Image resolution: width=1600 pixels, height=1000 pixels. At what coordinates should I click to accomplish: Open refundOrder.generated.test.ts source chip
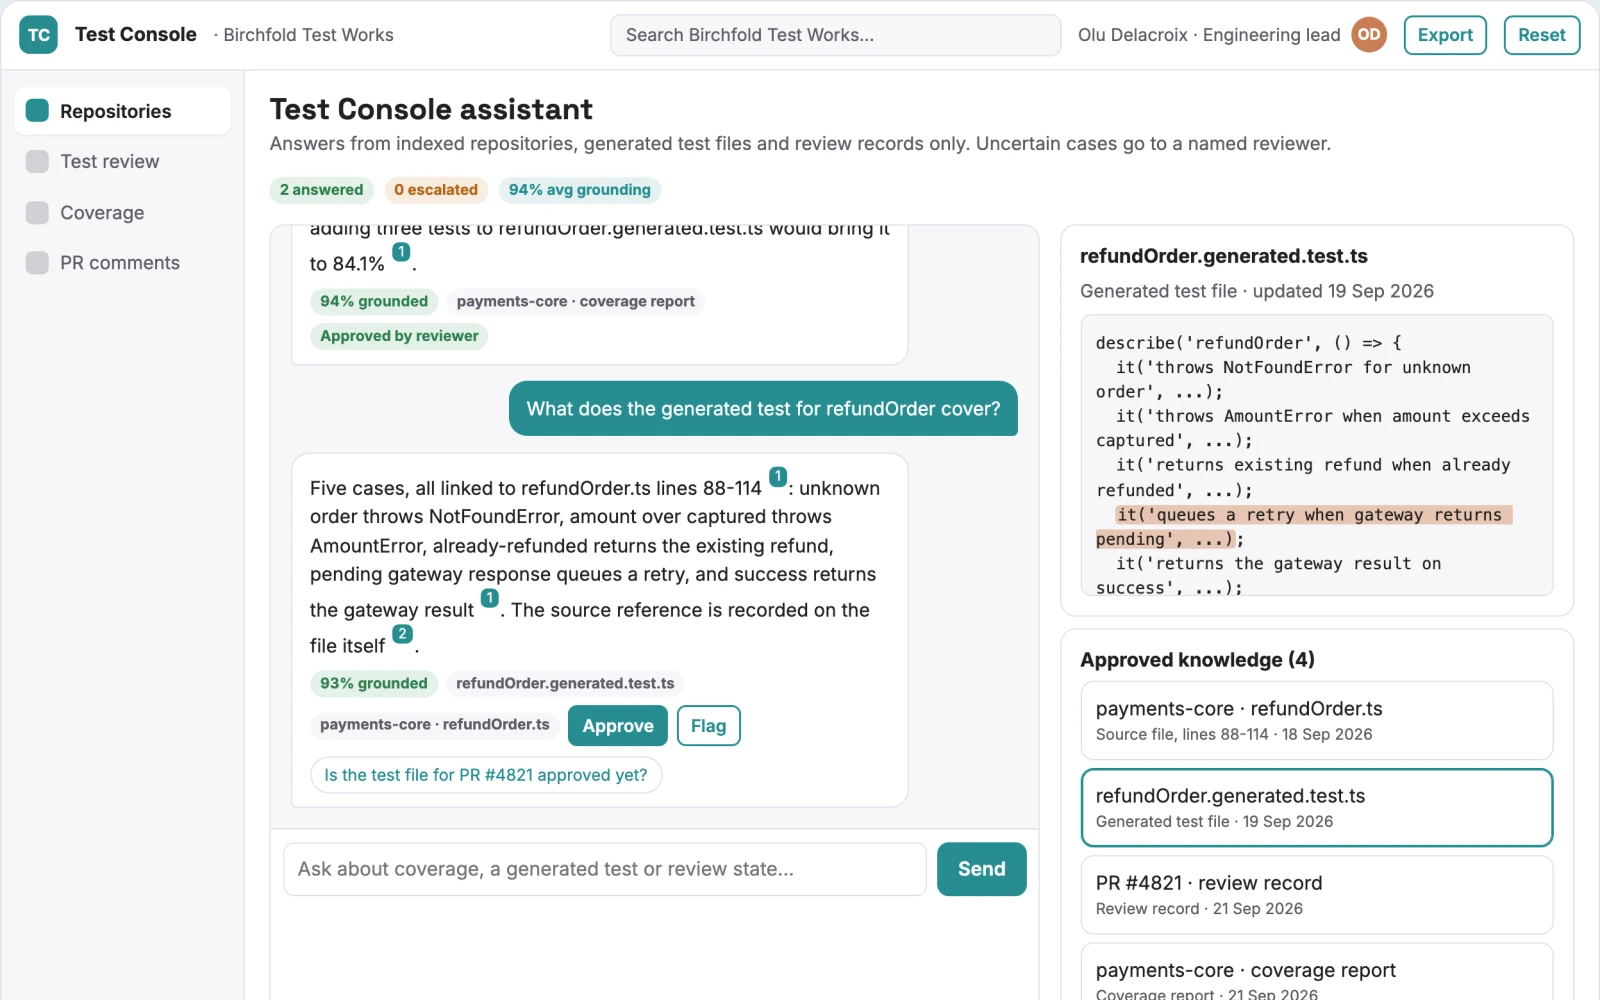[x=565, y=684]
